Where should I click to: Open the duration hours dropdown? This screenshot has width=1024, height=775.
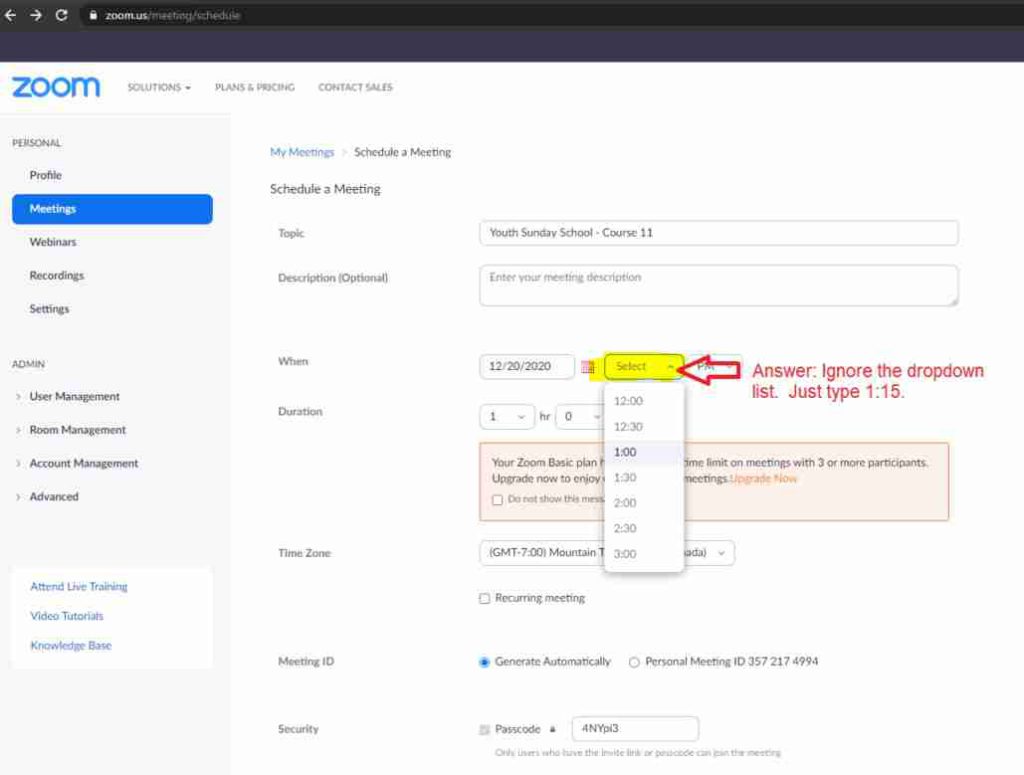click(507, 417)
